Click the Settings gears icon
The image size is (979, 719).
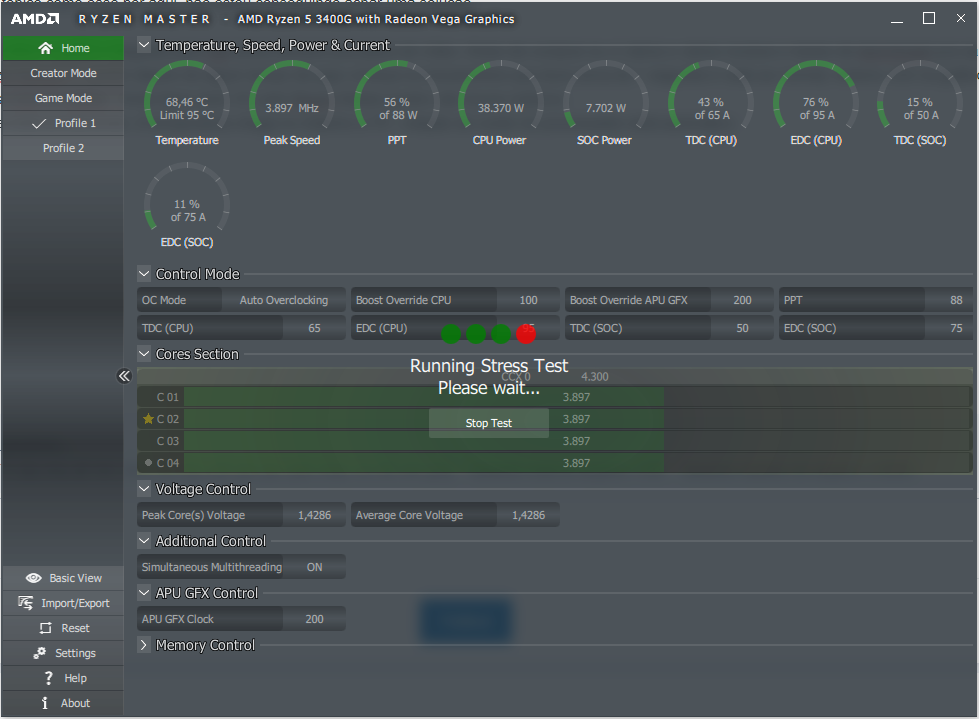tap(40, 653)
